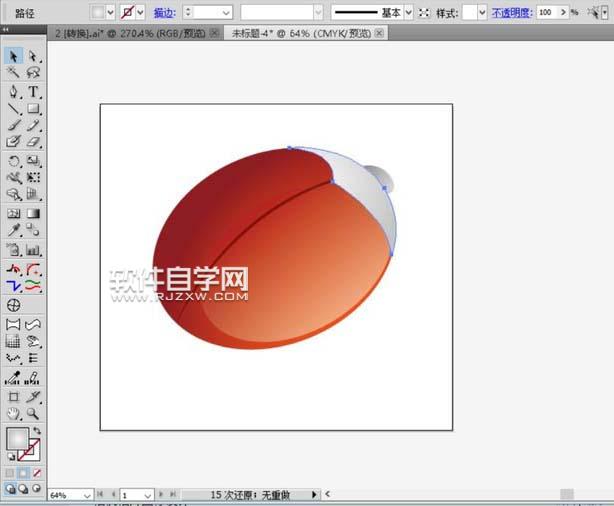The width and height of the screenshot is (614, 506).
Task: Open the artboard number dropdown
Action: (147, 495)
